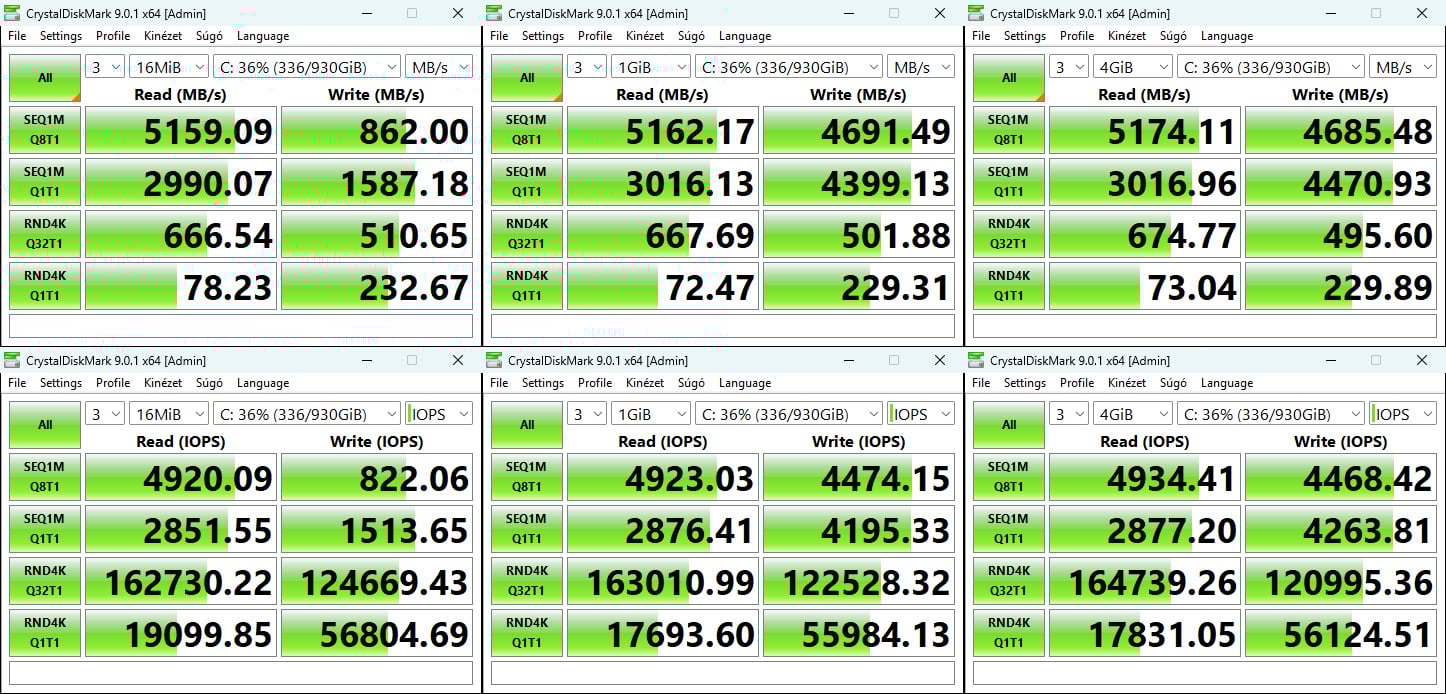This screenshot has height=694, width=1446.
Task: Open the MB/s unit dropdown in the 4GiB window
Action: (x=1402, y=67)
